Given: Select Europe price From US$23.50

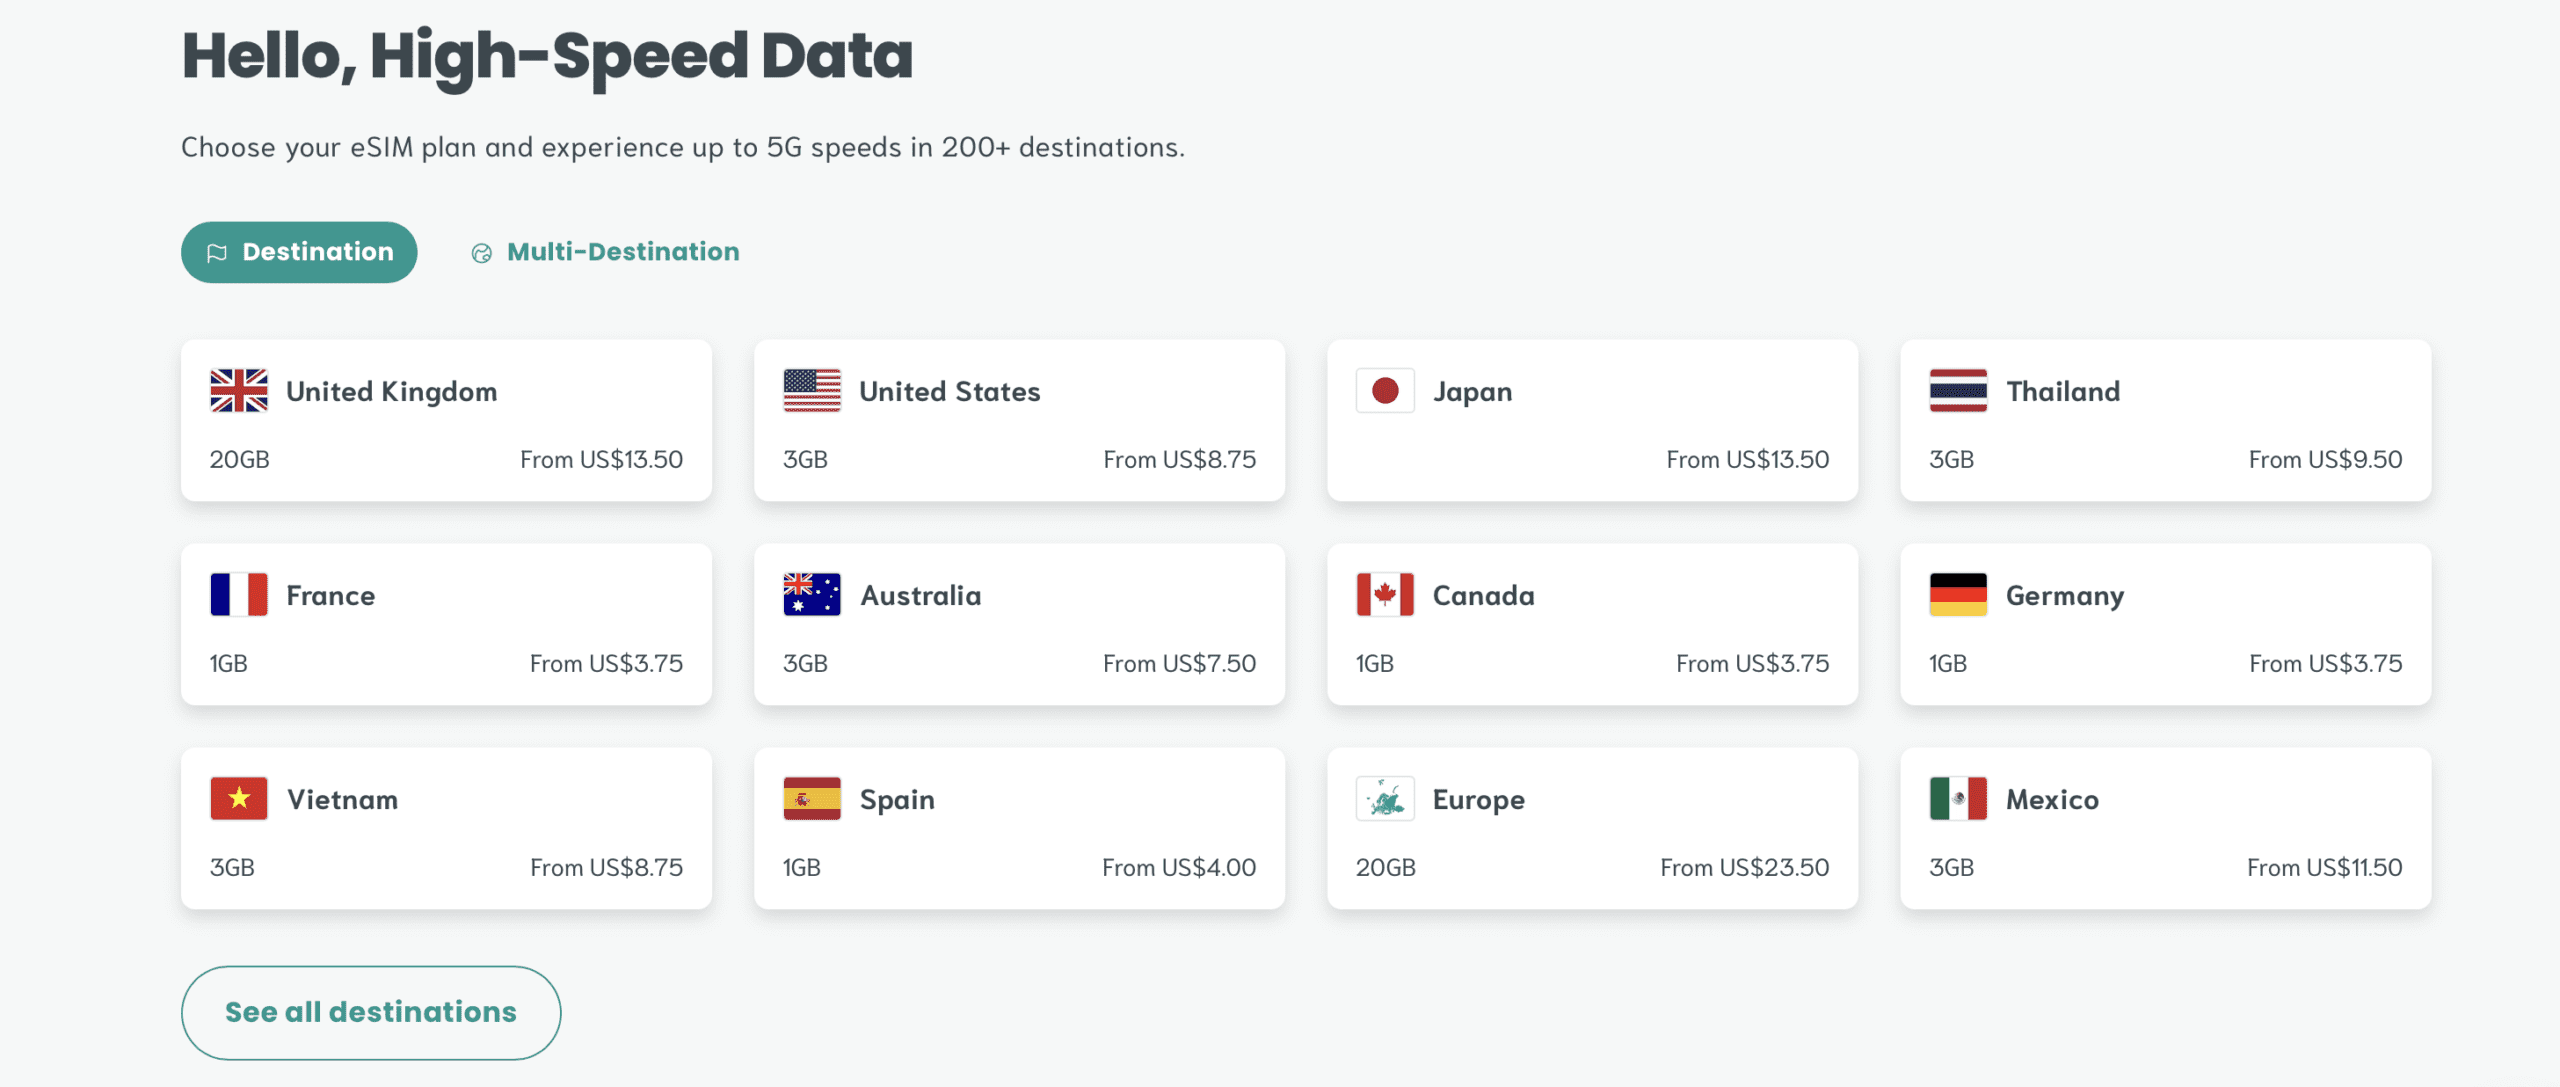Looking at the screenshot, I should pyautogui.click(x=1745, y=868).
